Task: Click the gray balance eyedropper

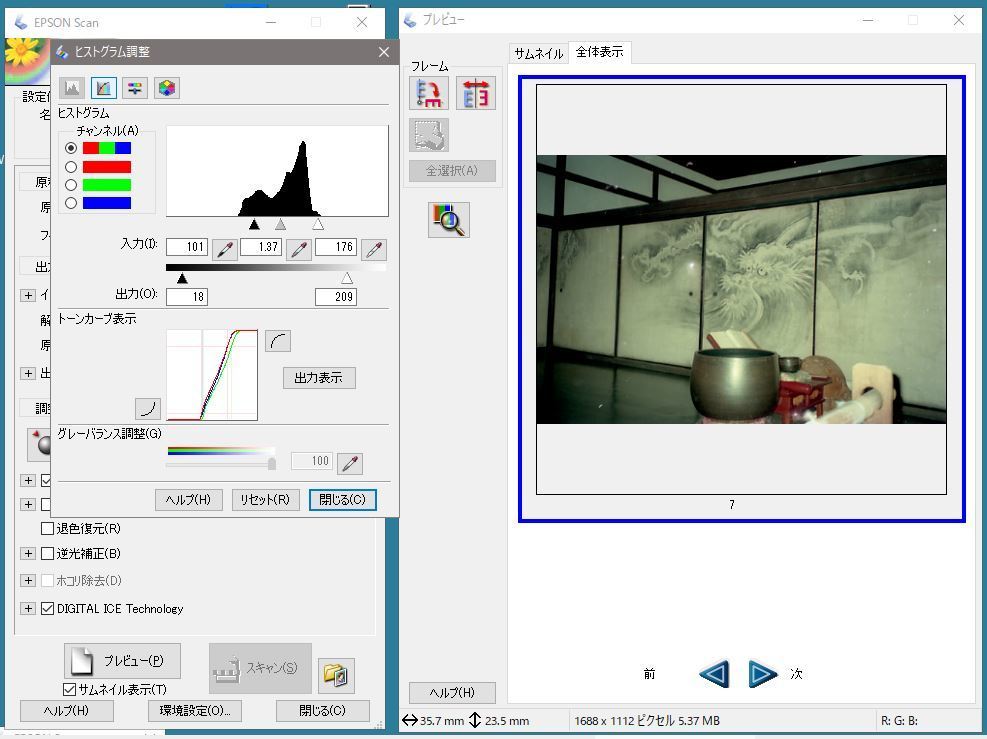Action: pos(350,464)
